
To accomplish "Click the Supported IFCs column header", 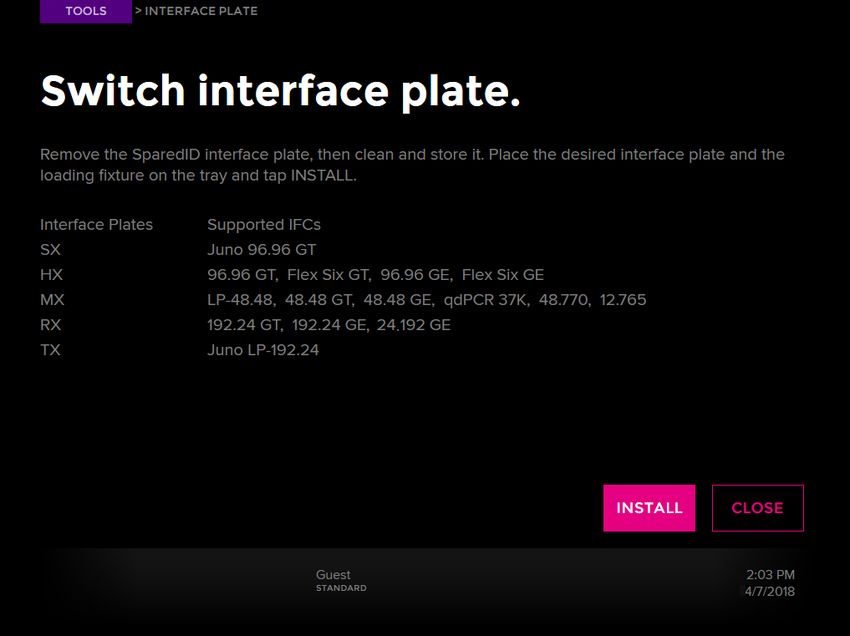I will pyautogui.click(x=263, y=225).
